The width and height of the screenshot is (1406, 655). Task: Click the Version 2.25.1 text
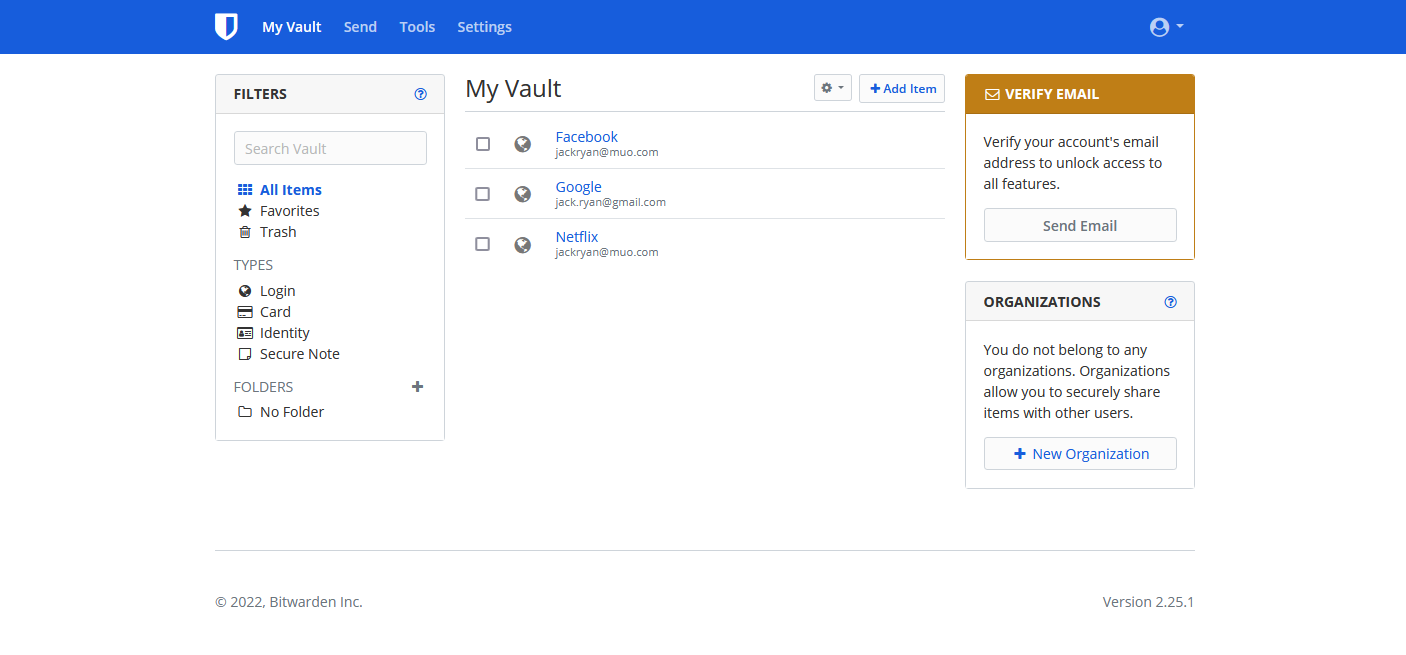tap(1148, 602)
